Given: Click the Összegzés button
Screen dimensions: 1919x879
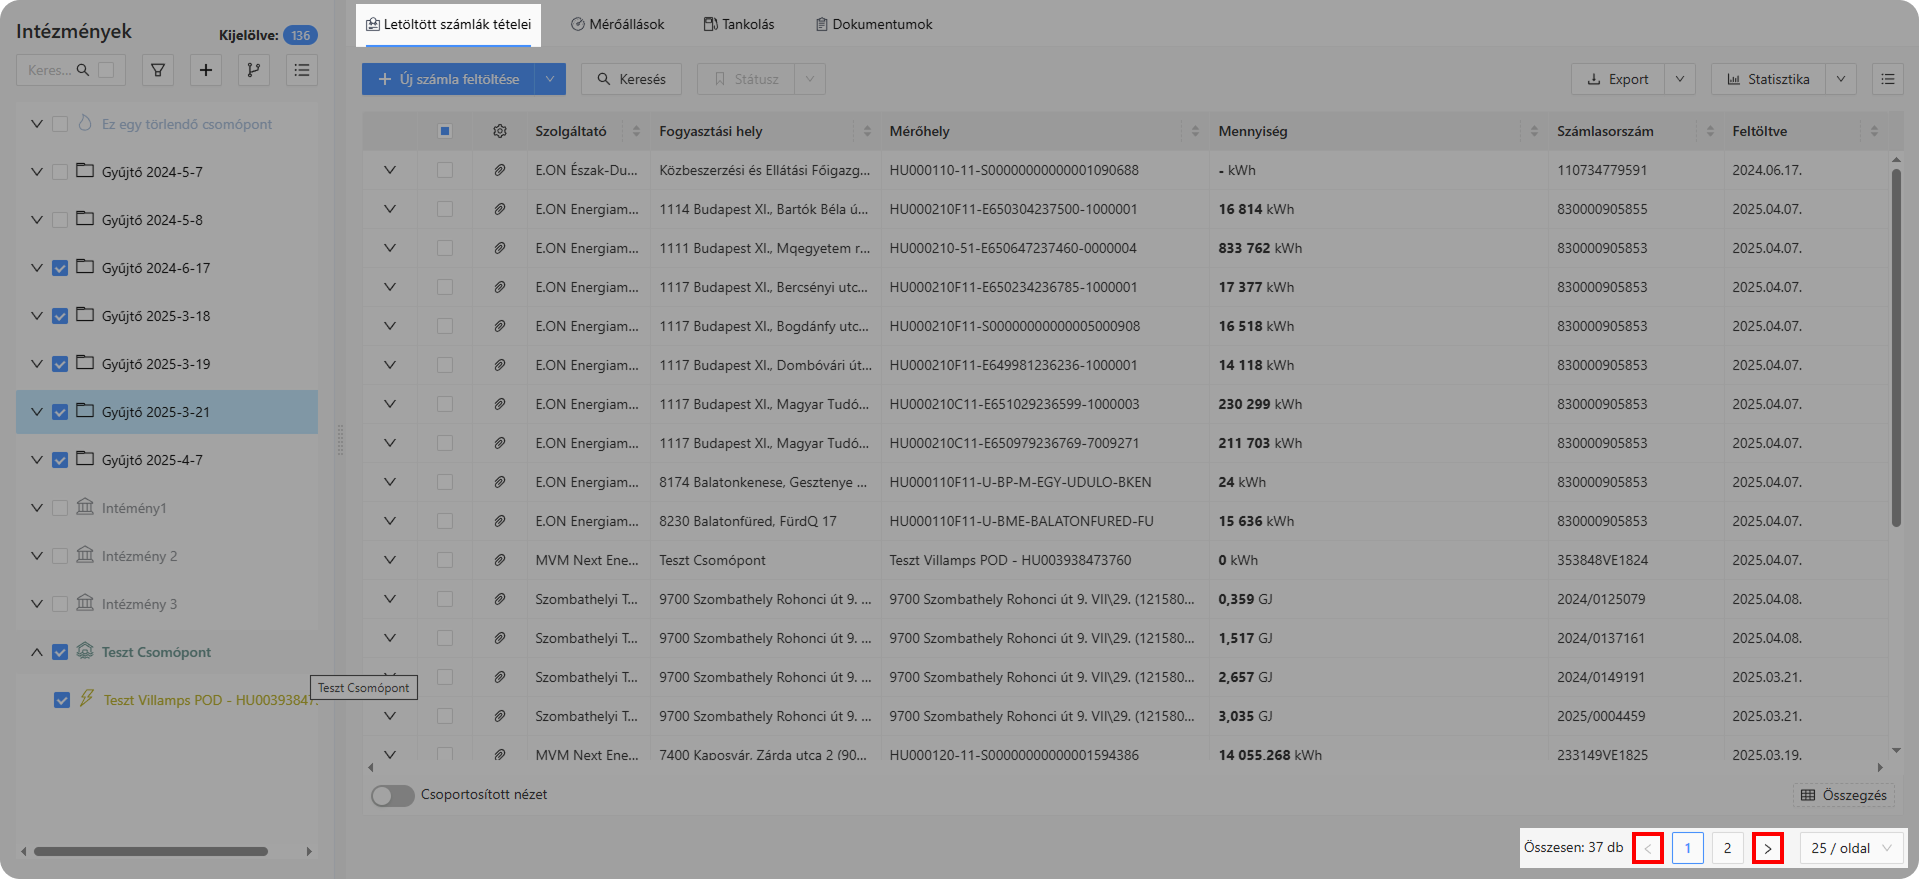Looking at the screenshot, I should [1843, 795].
